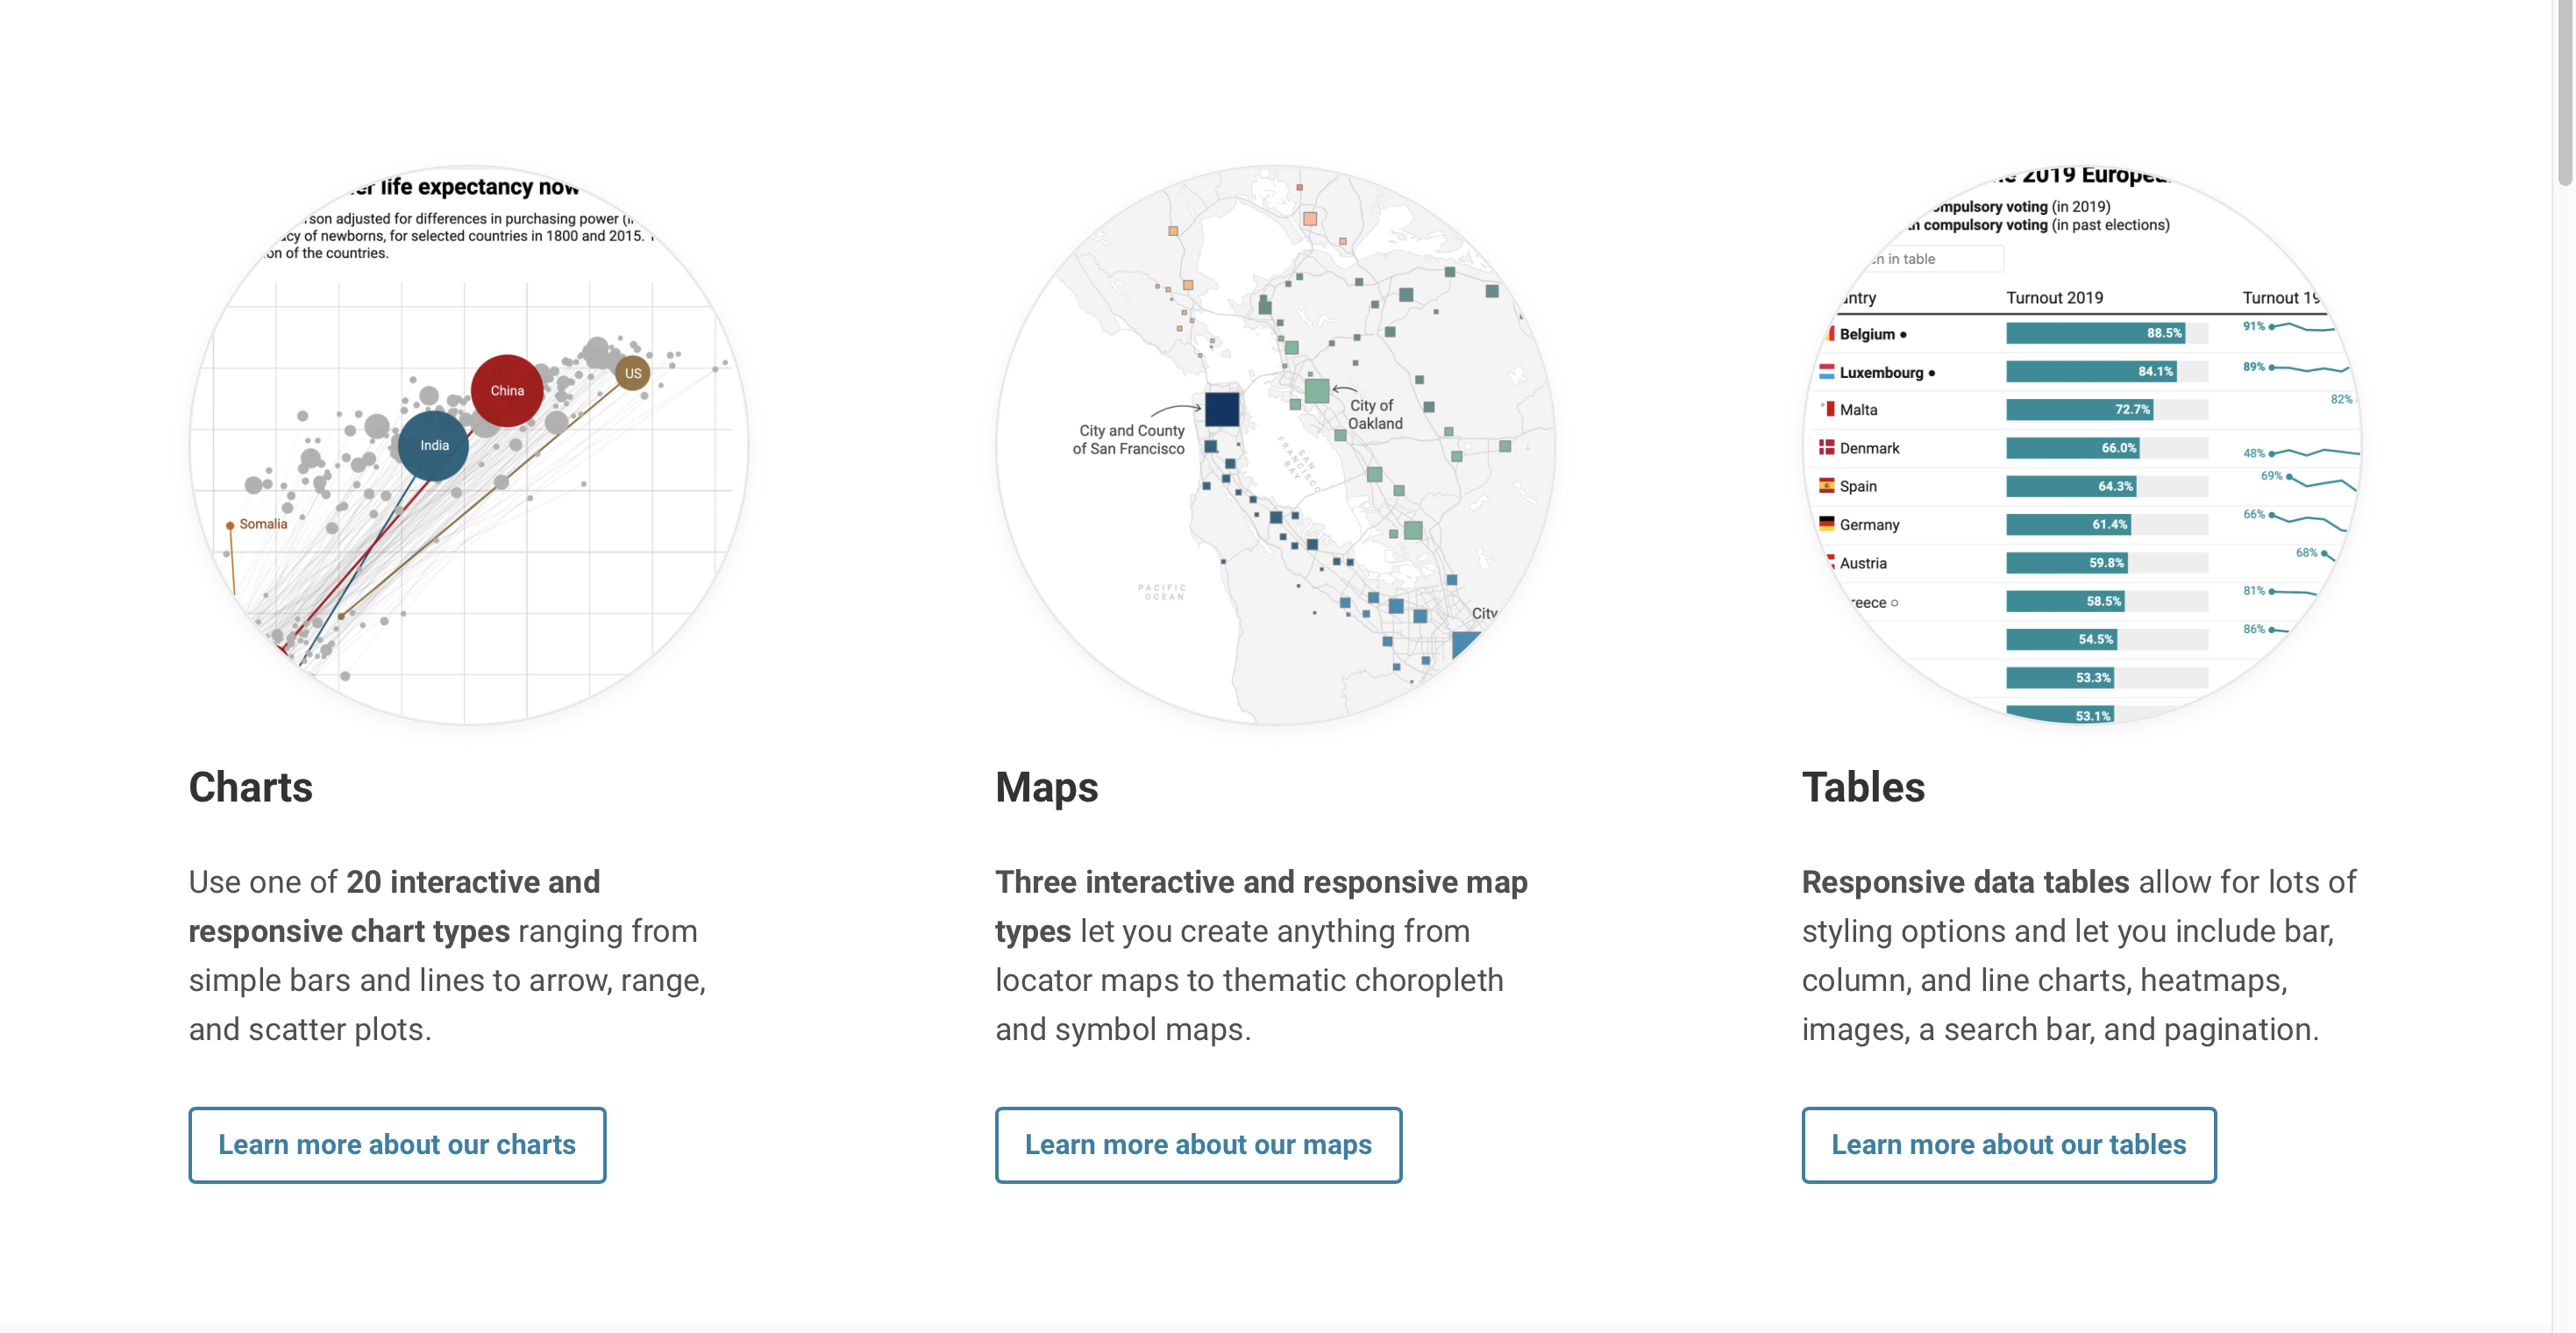Click Learn more about our tables button
Screen dimensions: 2576x1333
(x=2008, y=1144)
